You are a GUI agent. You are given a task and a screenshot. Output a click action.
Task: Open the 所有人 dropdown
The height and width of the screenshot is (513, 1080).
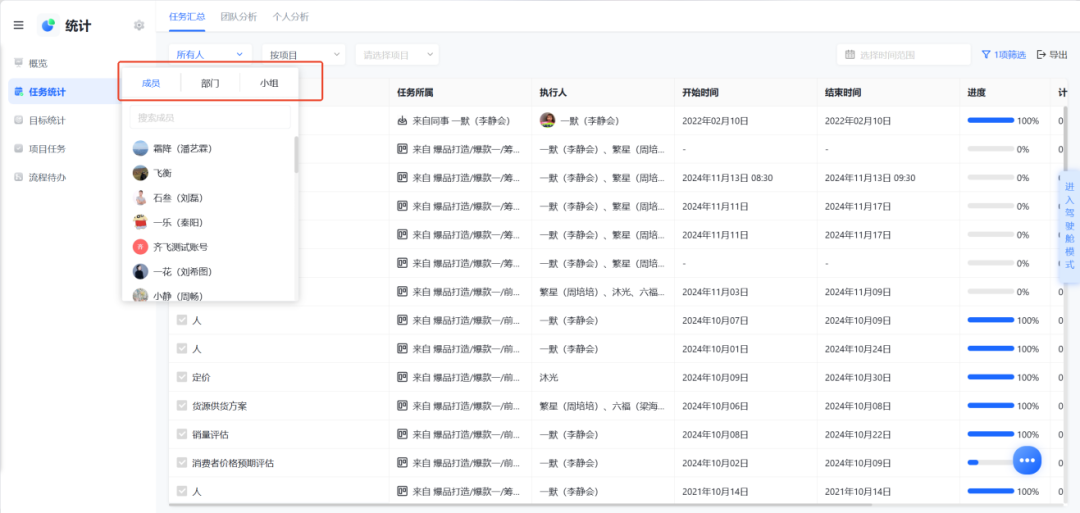pyautogui.click(x=210, y=54)
